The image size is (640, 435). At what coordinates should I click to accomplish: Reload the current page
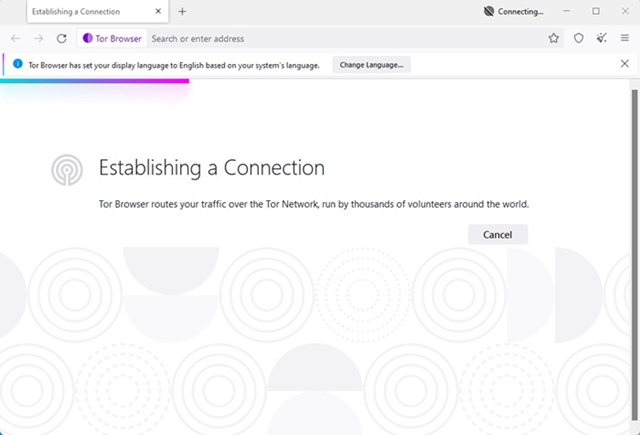tap(62, 38)
